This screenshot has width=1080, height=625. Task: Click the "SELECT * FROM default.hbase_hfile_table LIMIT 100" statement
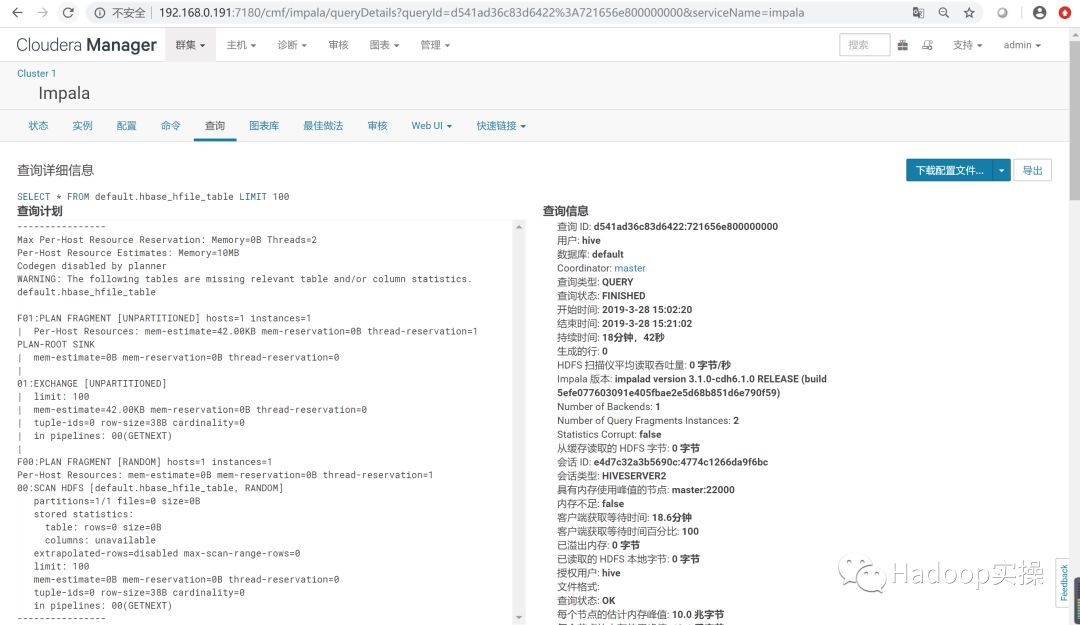[153, 196]
